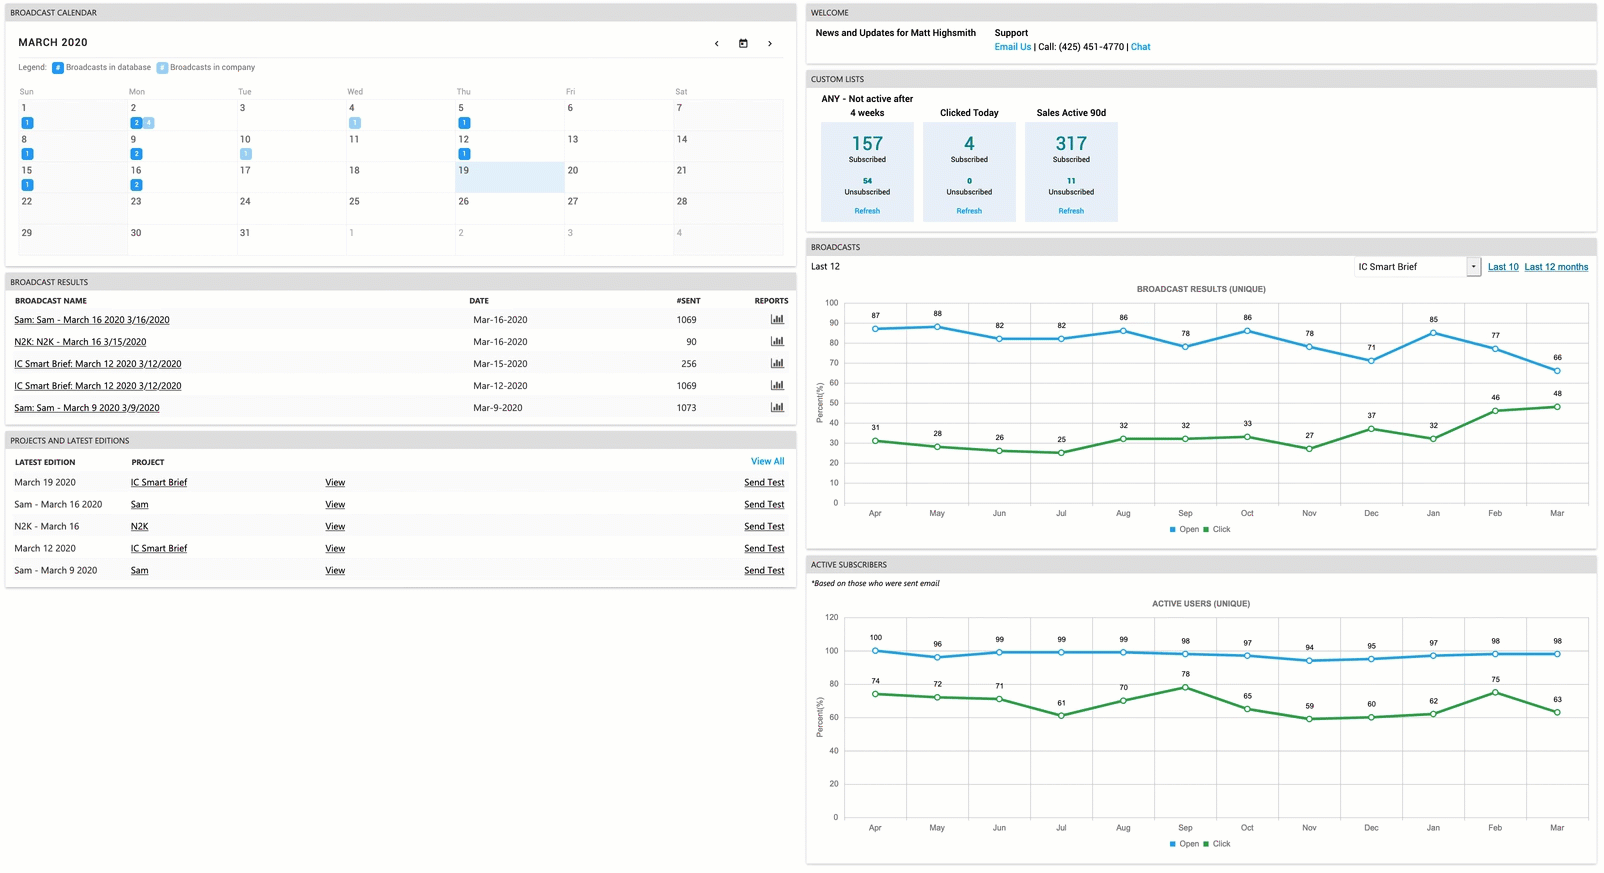Click the 157 Subscribed count
1604x873 pixels.
867,144
